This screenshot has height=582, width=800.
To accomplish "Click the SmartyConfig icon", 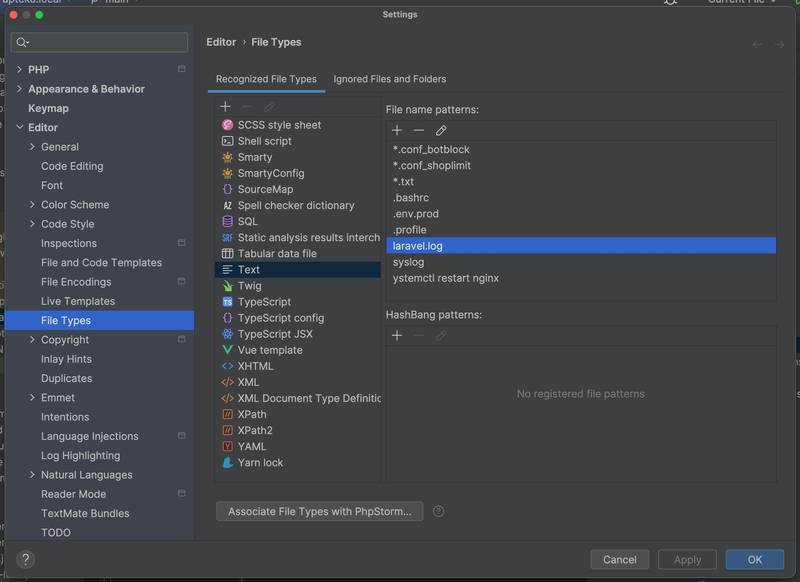I will 228,173.
